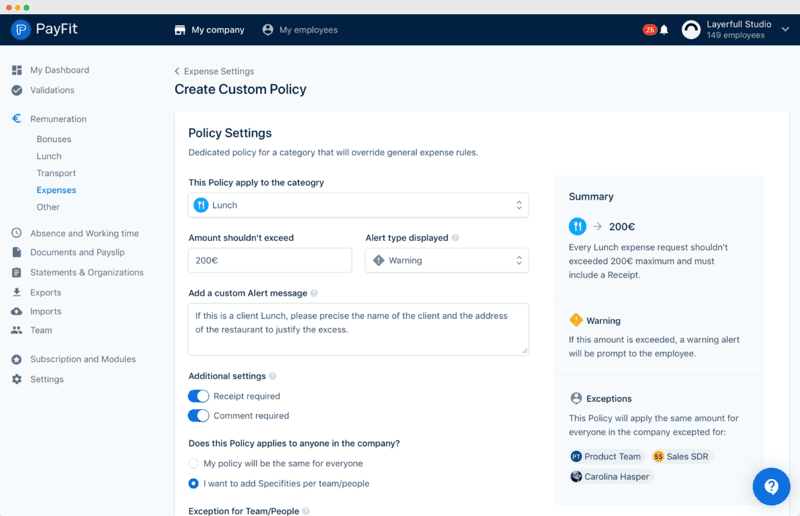Click the Imports cloud icon
This screenshot has width=800, height=516.
click(17, 311)
